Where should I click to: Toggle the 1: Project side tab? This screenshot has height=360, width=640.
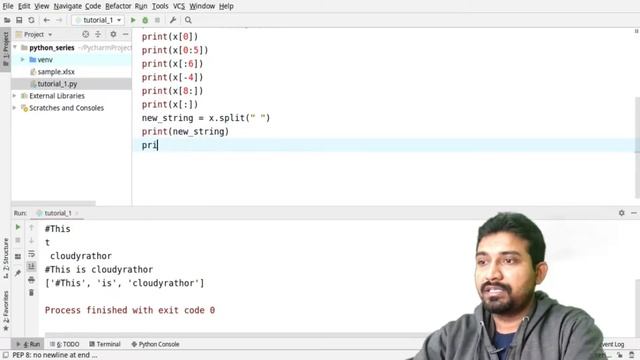pyautogui.click(x=5, y=49)
